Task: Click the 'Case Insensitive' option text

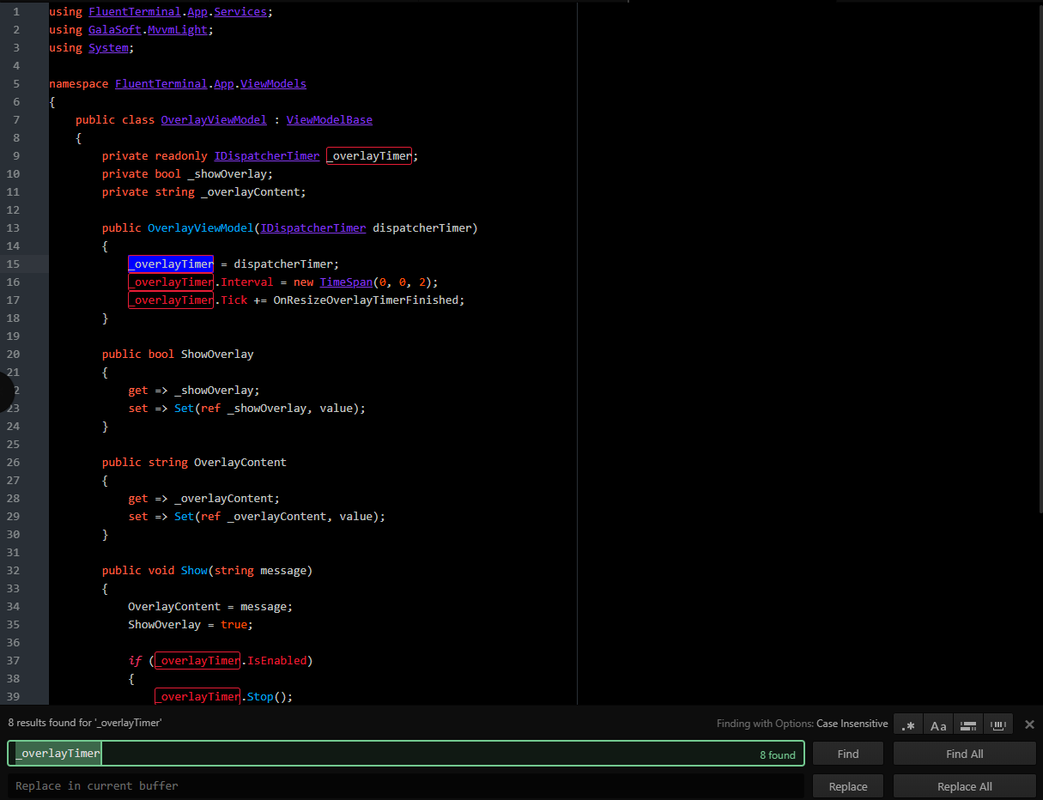Action: point(851,723)
